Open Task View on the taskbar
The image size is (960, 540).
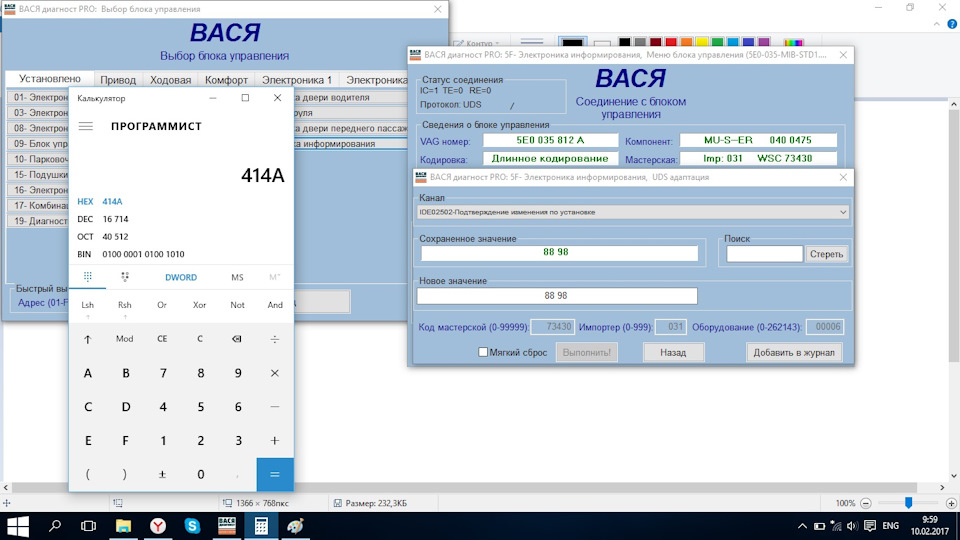pyautogui.click(x=89, y=526)
